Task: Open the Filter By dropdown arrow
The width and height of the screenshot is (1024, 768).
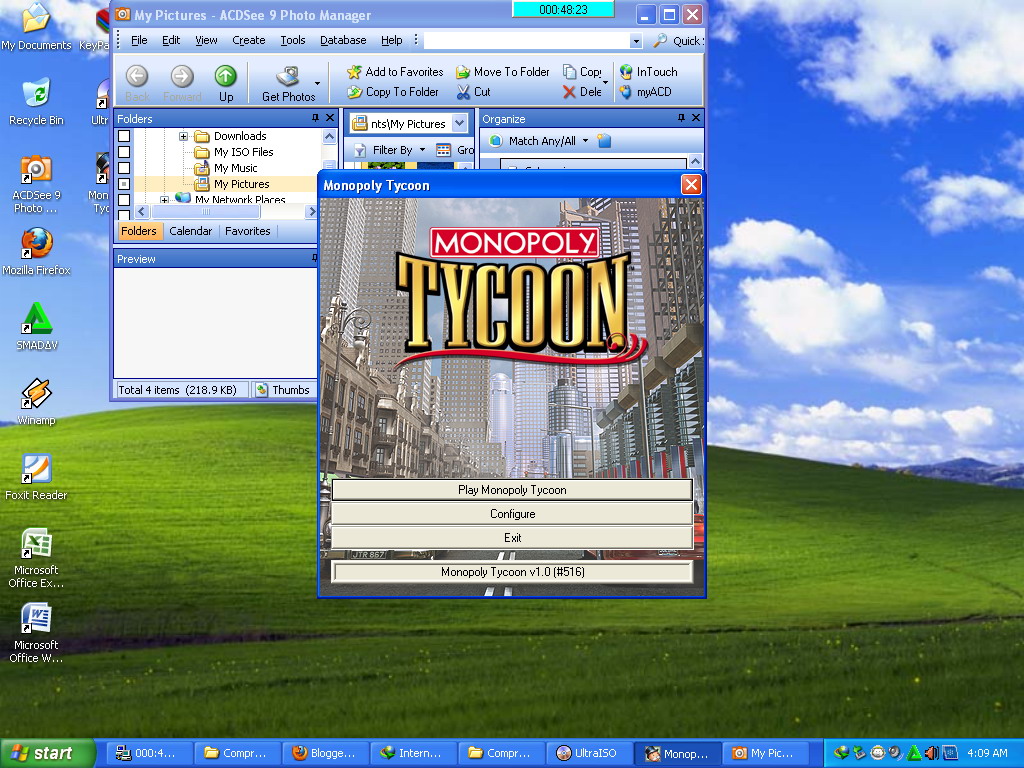Action: tap(423, 150)
